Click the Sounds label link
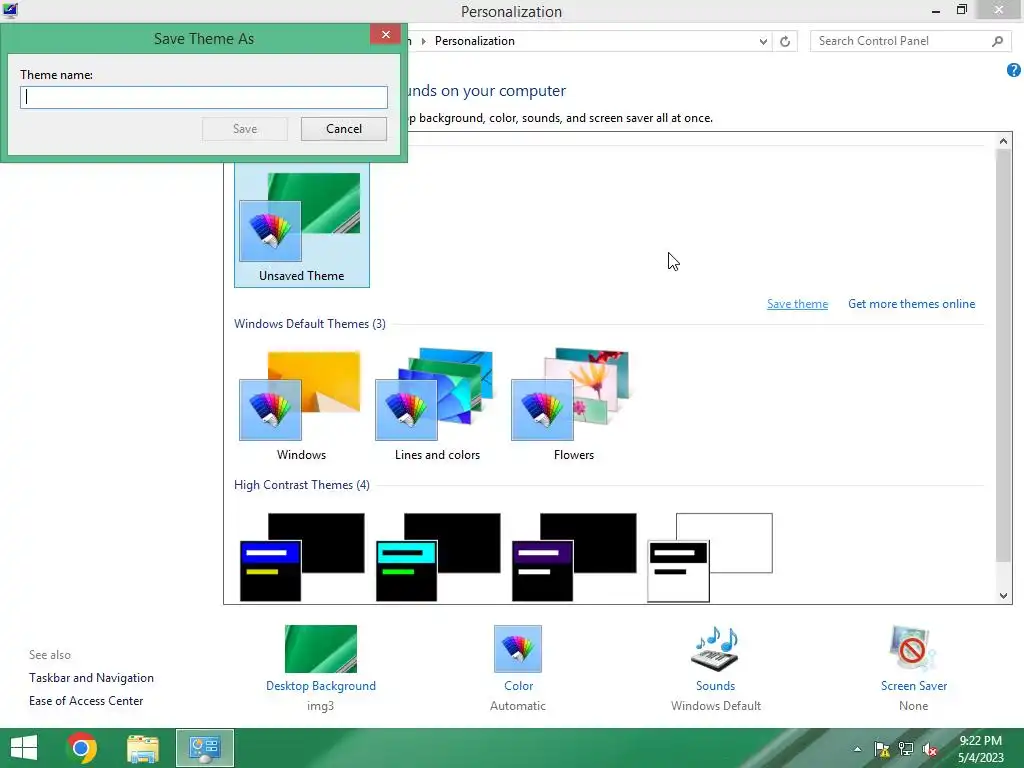 pos(715,686)
